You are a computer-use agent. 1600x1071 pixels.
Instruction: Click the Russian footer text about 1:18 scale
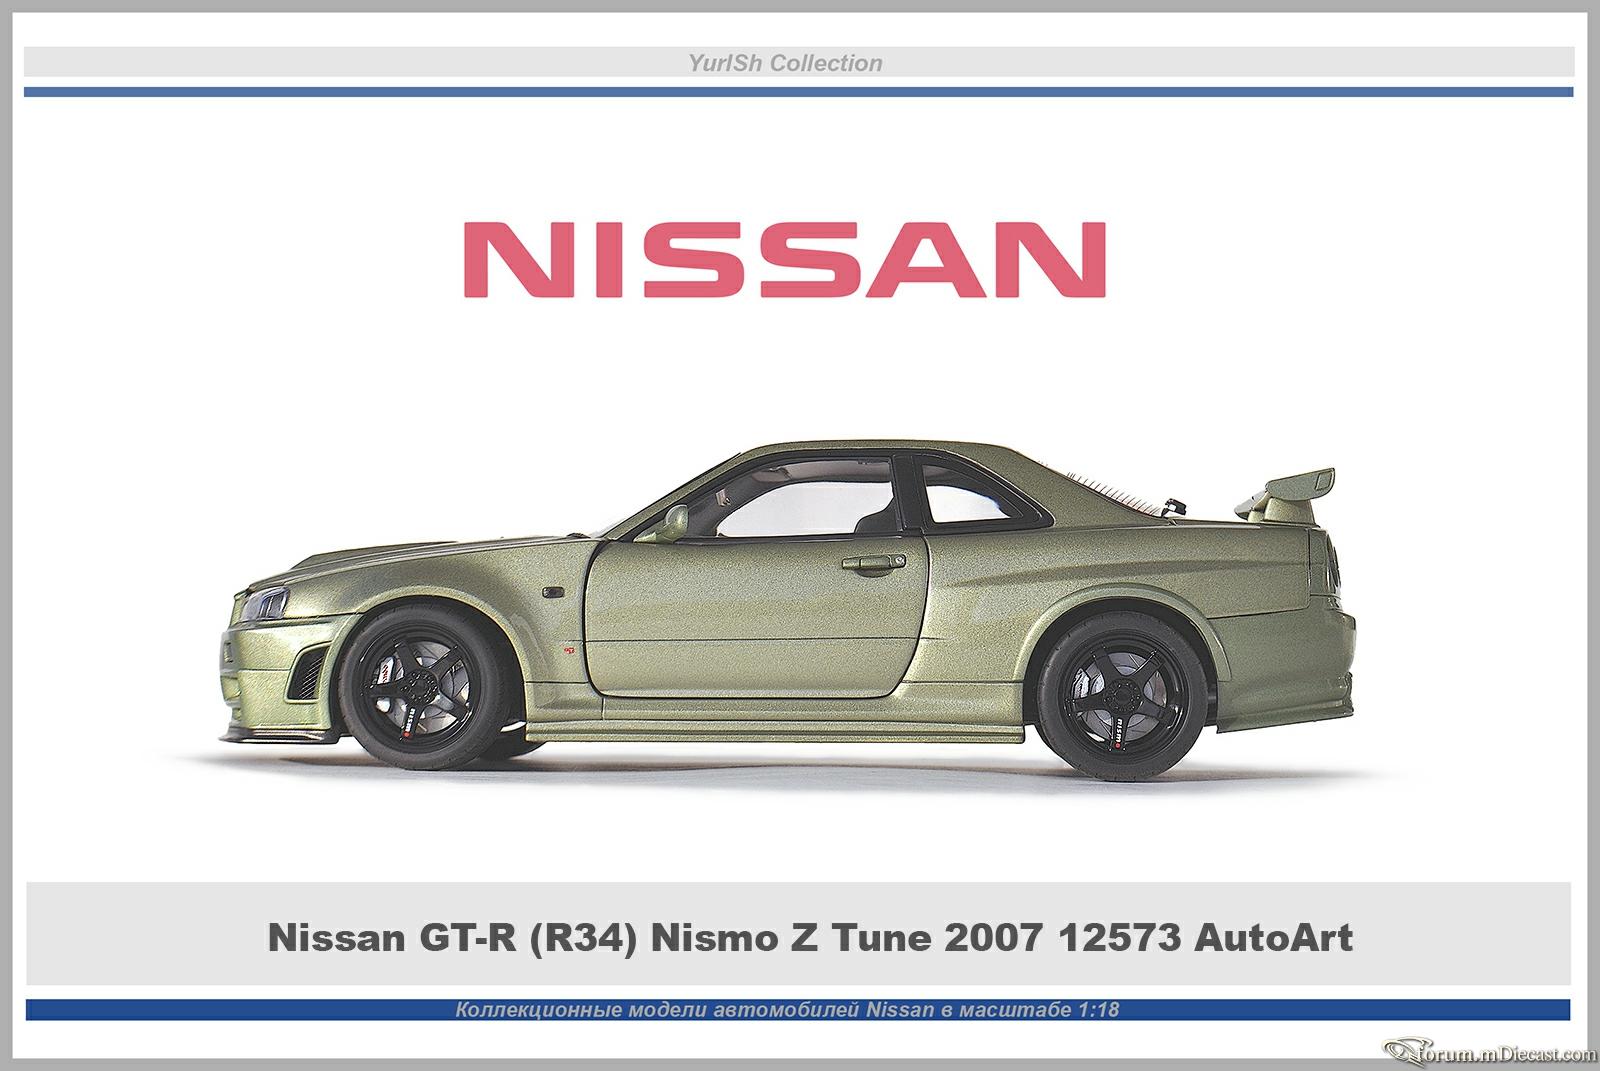787,1010
